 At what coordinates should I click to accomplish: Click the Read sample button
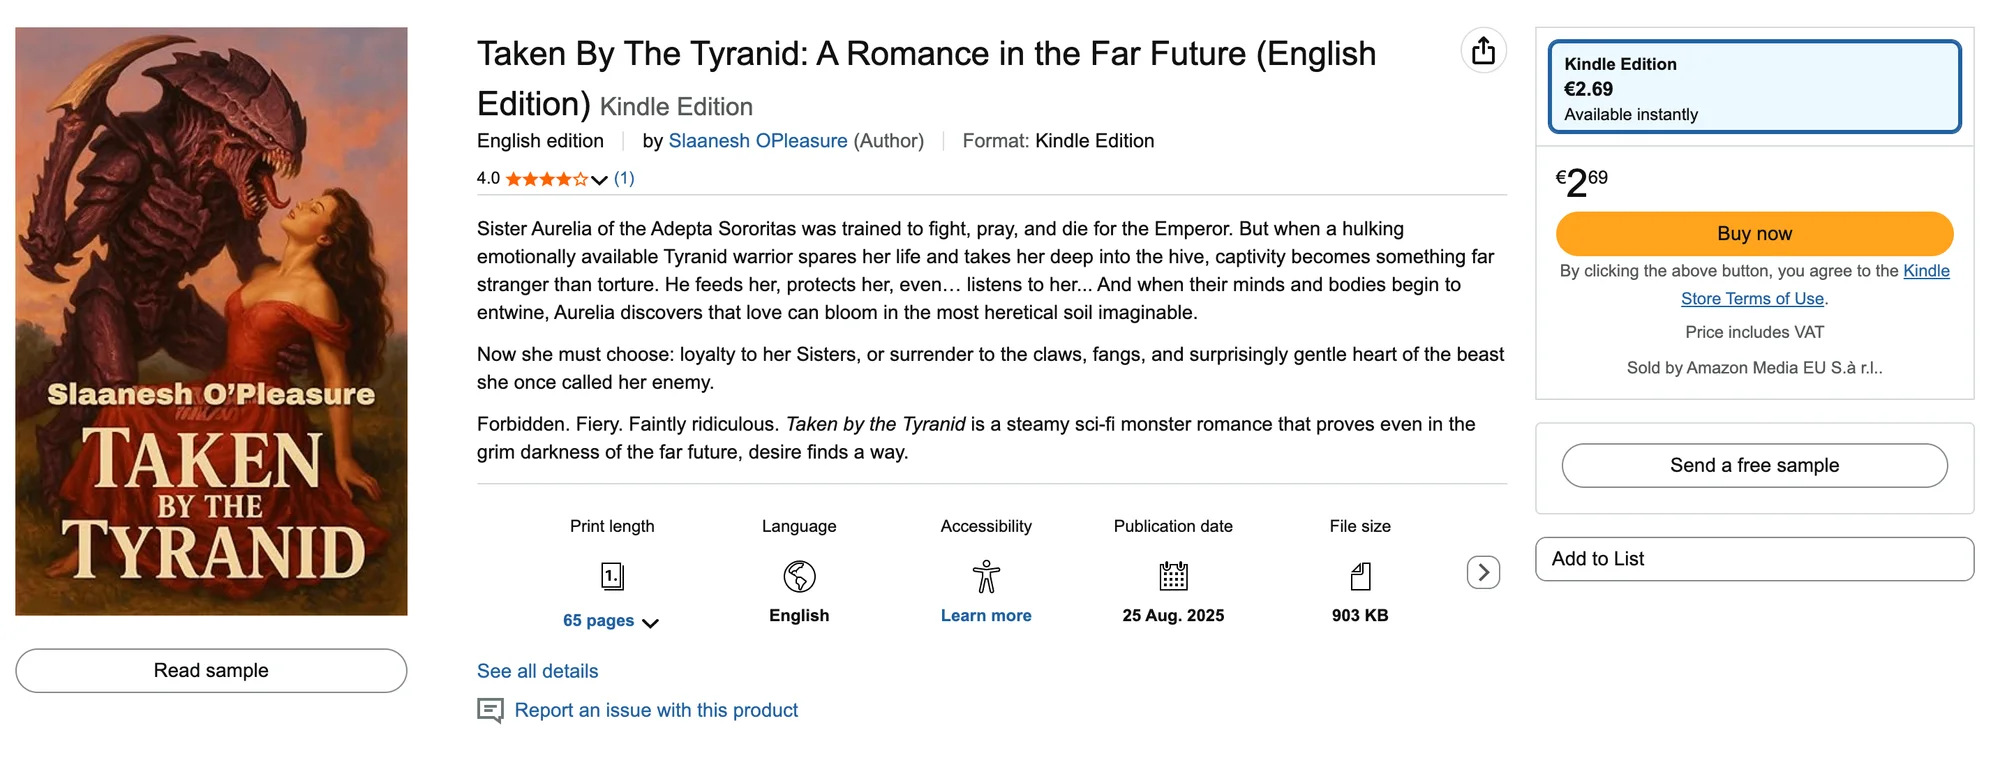point(211,670)
